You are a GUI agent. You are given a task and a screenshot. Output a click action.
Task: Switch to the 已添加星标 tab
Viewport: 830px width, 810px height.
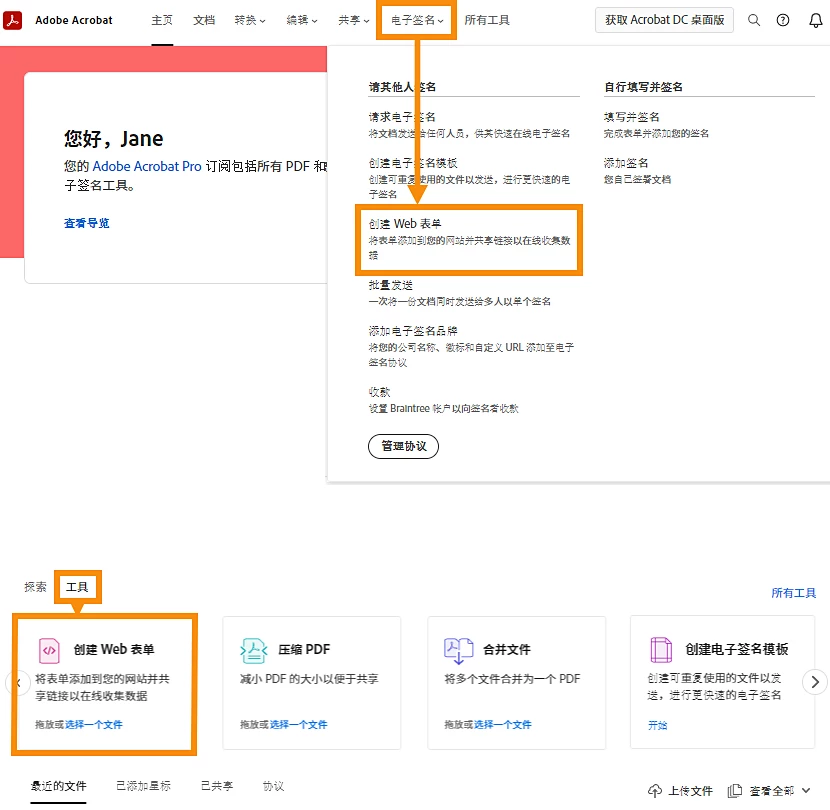coord(143,786)
